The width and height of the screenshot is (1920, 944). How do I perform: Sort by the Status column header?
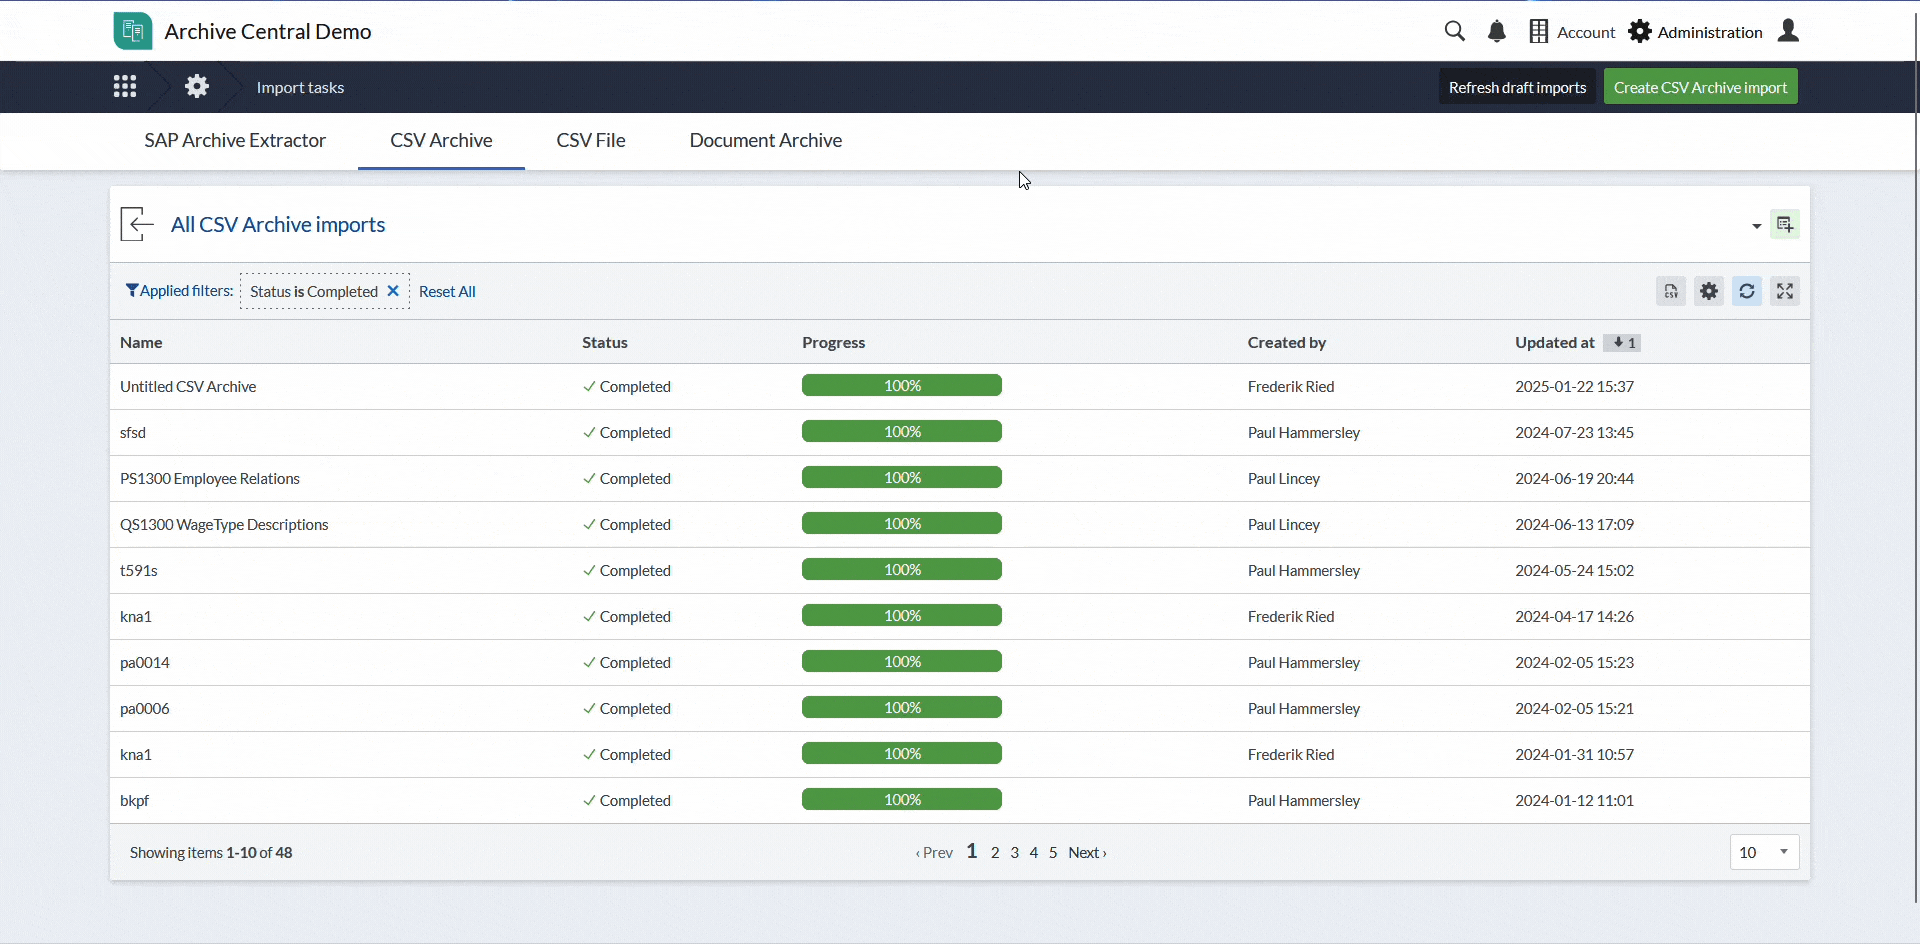(605, 343)
